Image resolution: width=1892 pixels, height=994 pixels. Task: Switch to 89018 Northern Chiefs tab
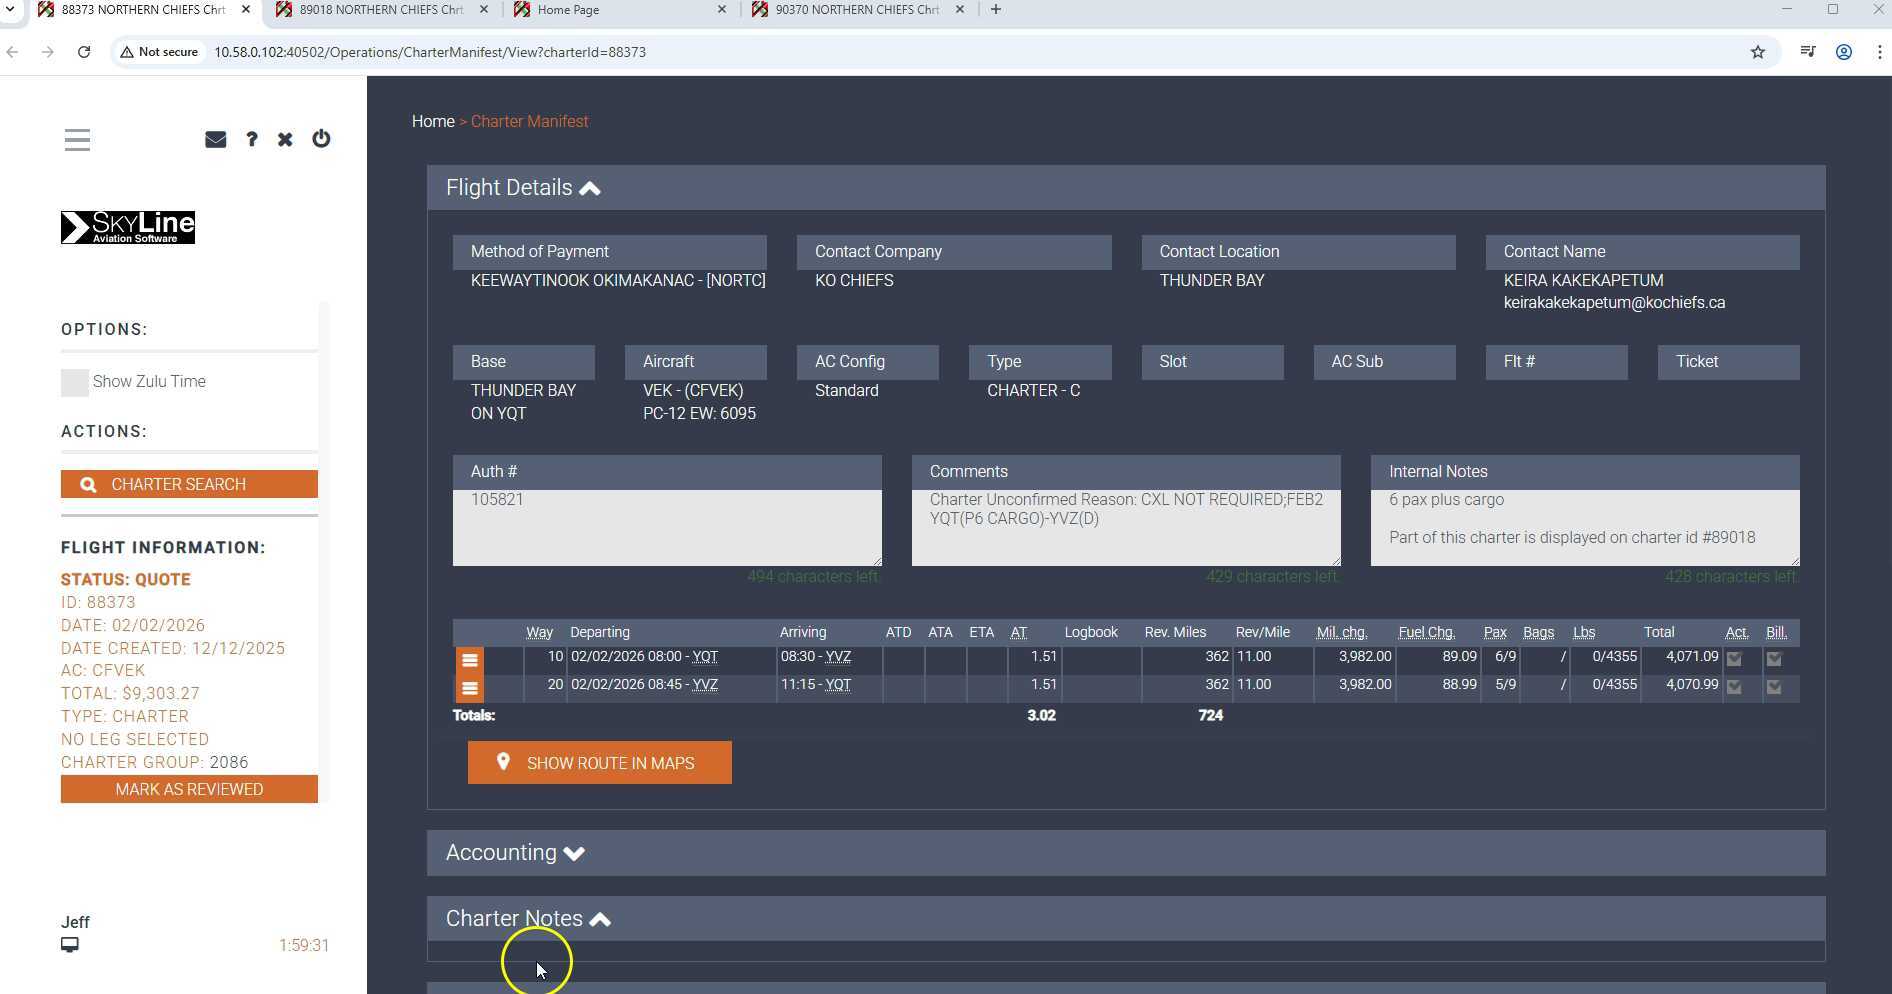tap(380, 10)
